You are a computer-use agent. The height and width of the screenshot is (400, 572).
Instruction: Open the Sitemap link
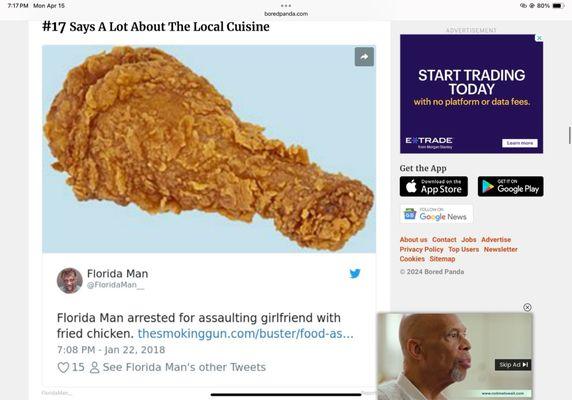coord(442,259)
